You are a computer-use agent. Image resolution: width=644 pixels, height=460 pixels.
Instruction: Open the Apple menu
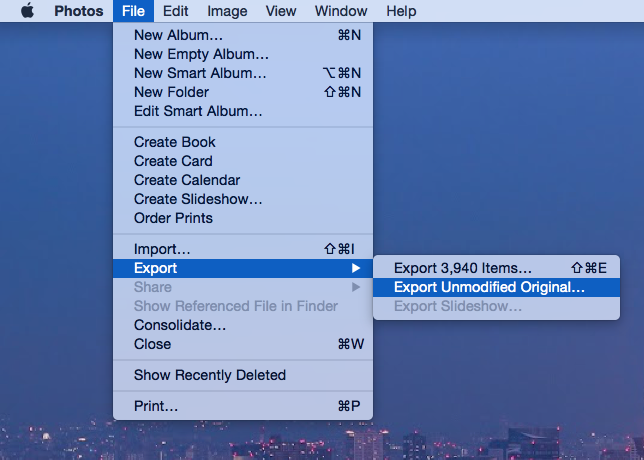tap(28, 11)
